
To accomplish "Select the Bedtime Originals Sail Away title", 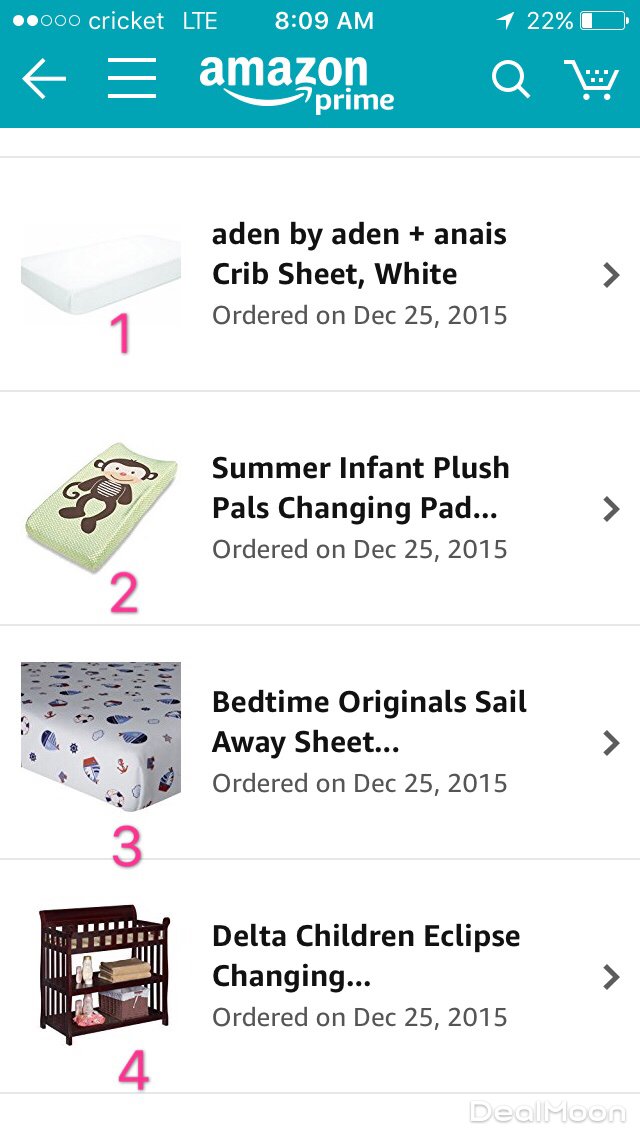I will [368, 722].
